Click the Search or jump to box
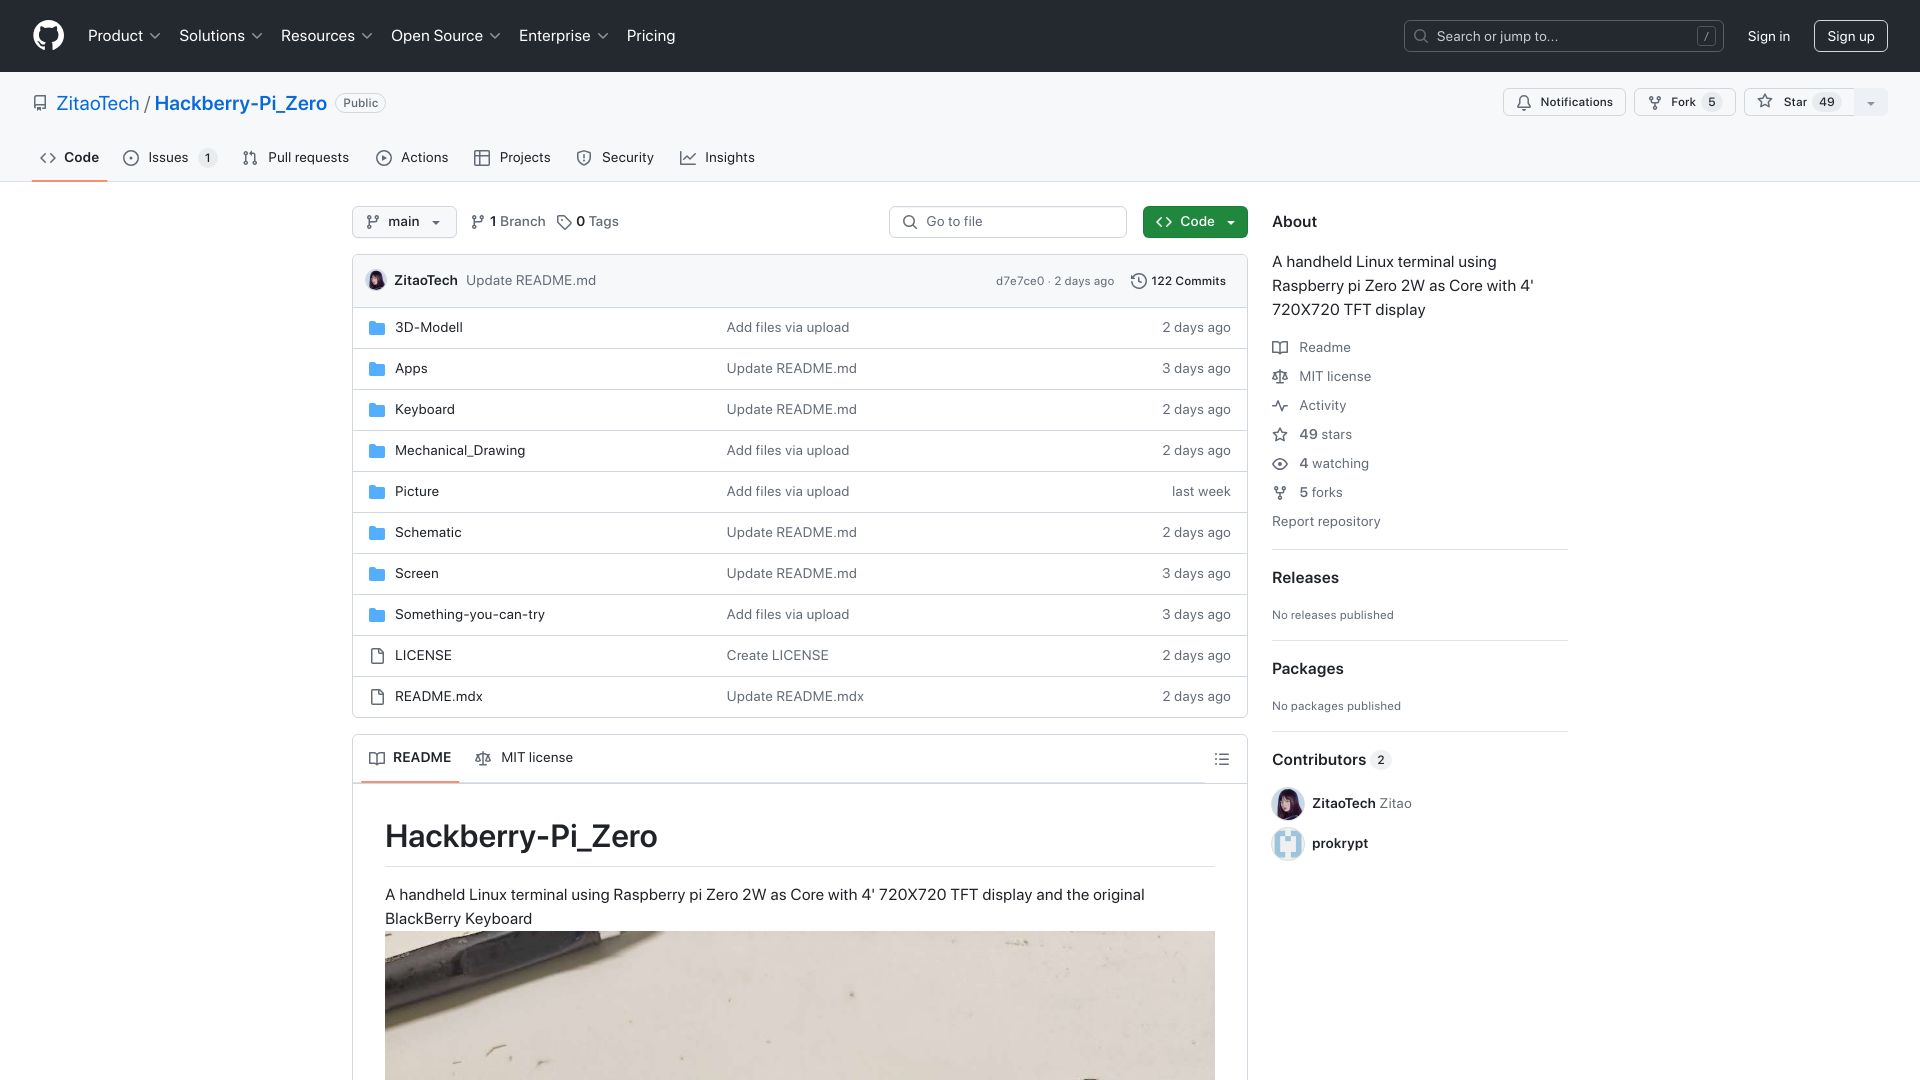The image size is (1920, 1080). click(x=1563, y=36)
